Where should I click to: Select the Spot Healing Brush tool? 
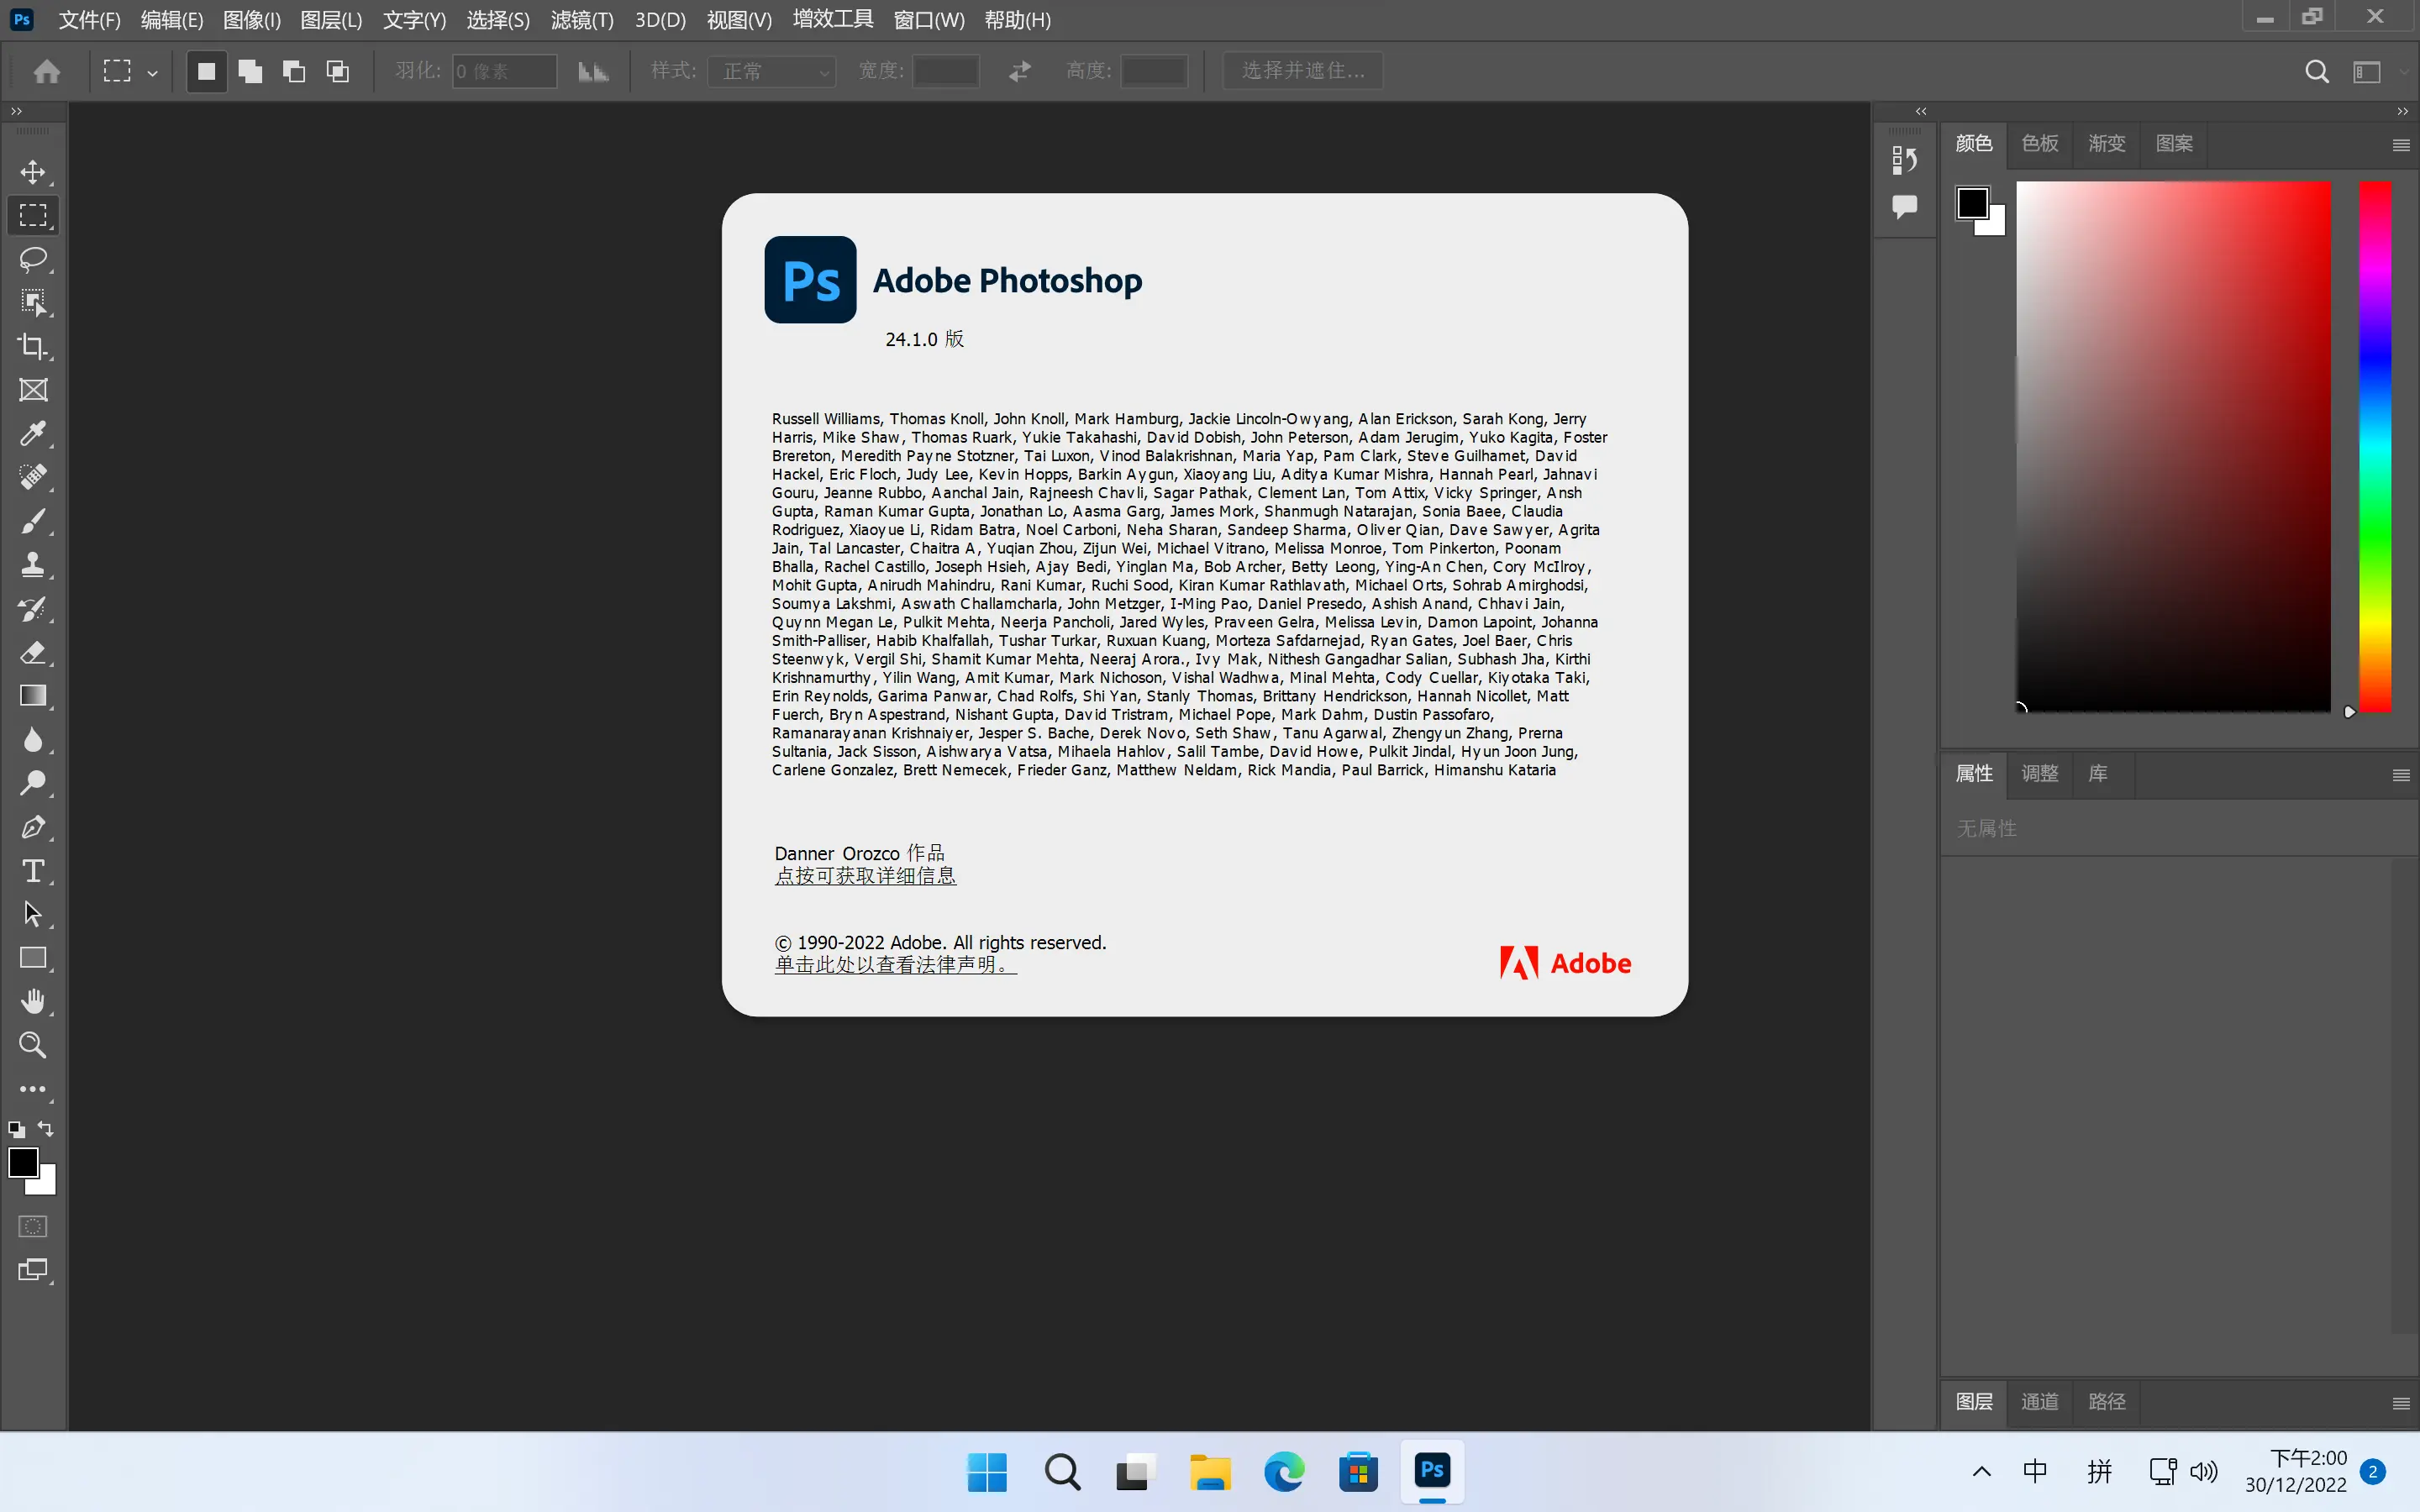(x=33, y=477)
